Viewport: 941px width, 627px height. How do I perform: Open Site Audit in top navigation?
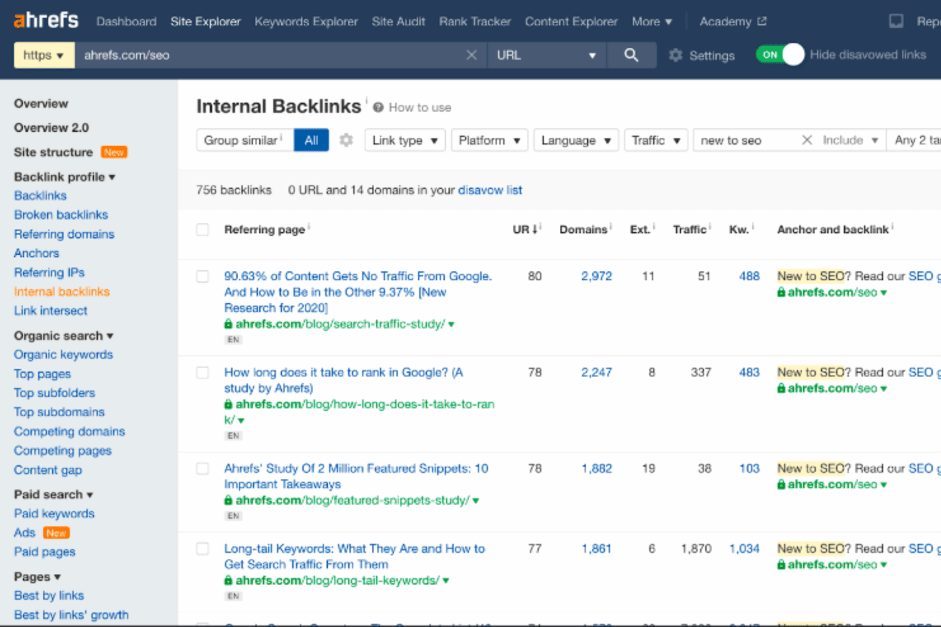398,22
